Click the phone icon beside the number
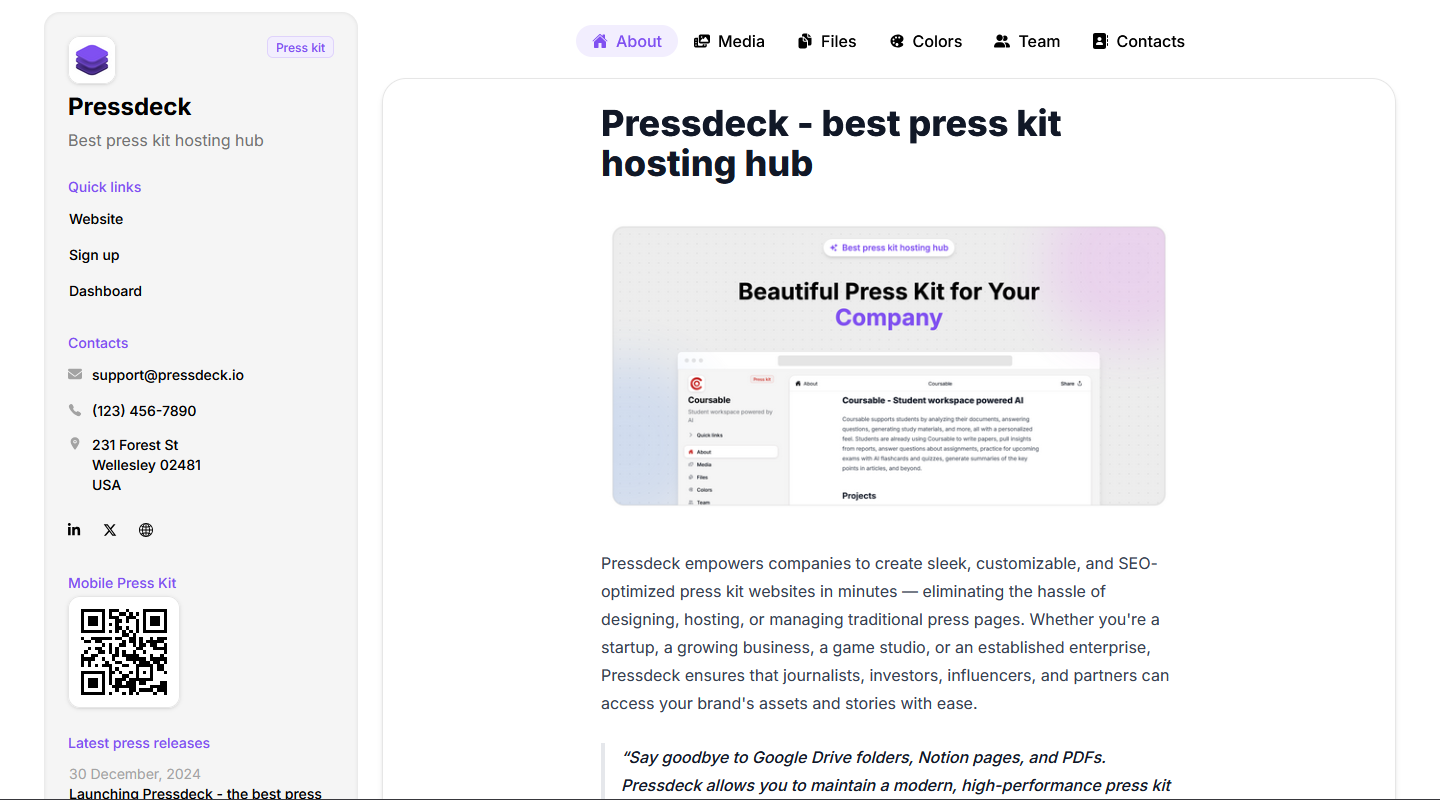 (75, 411)
